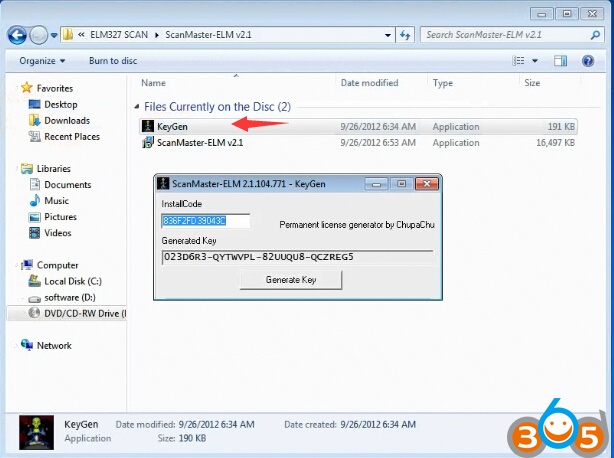Image resolution: width=614 pixels, height=458 pixels.
Task: Open the Videos library
Action: [x=58, y=233]
